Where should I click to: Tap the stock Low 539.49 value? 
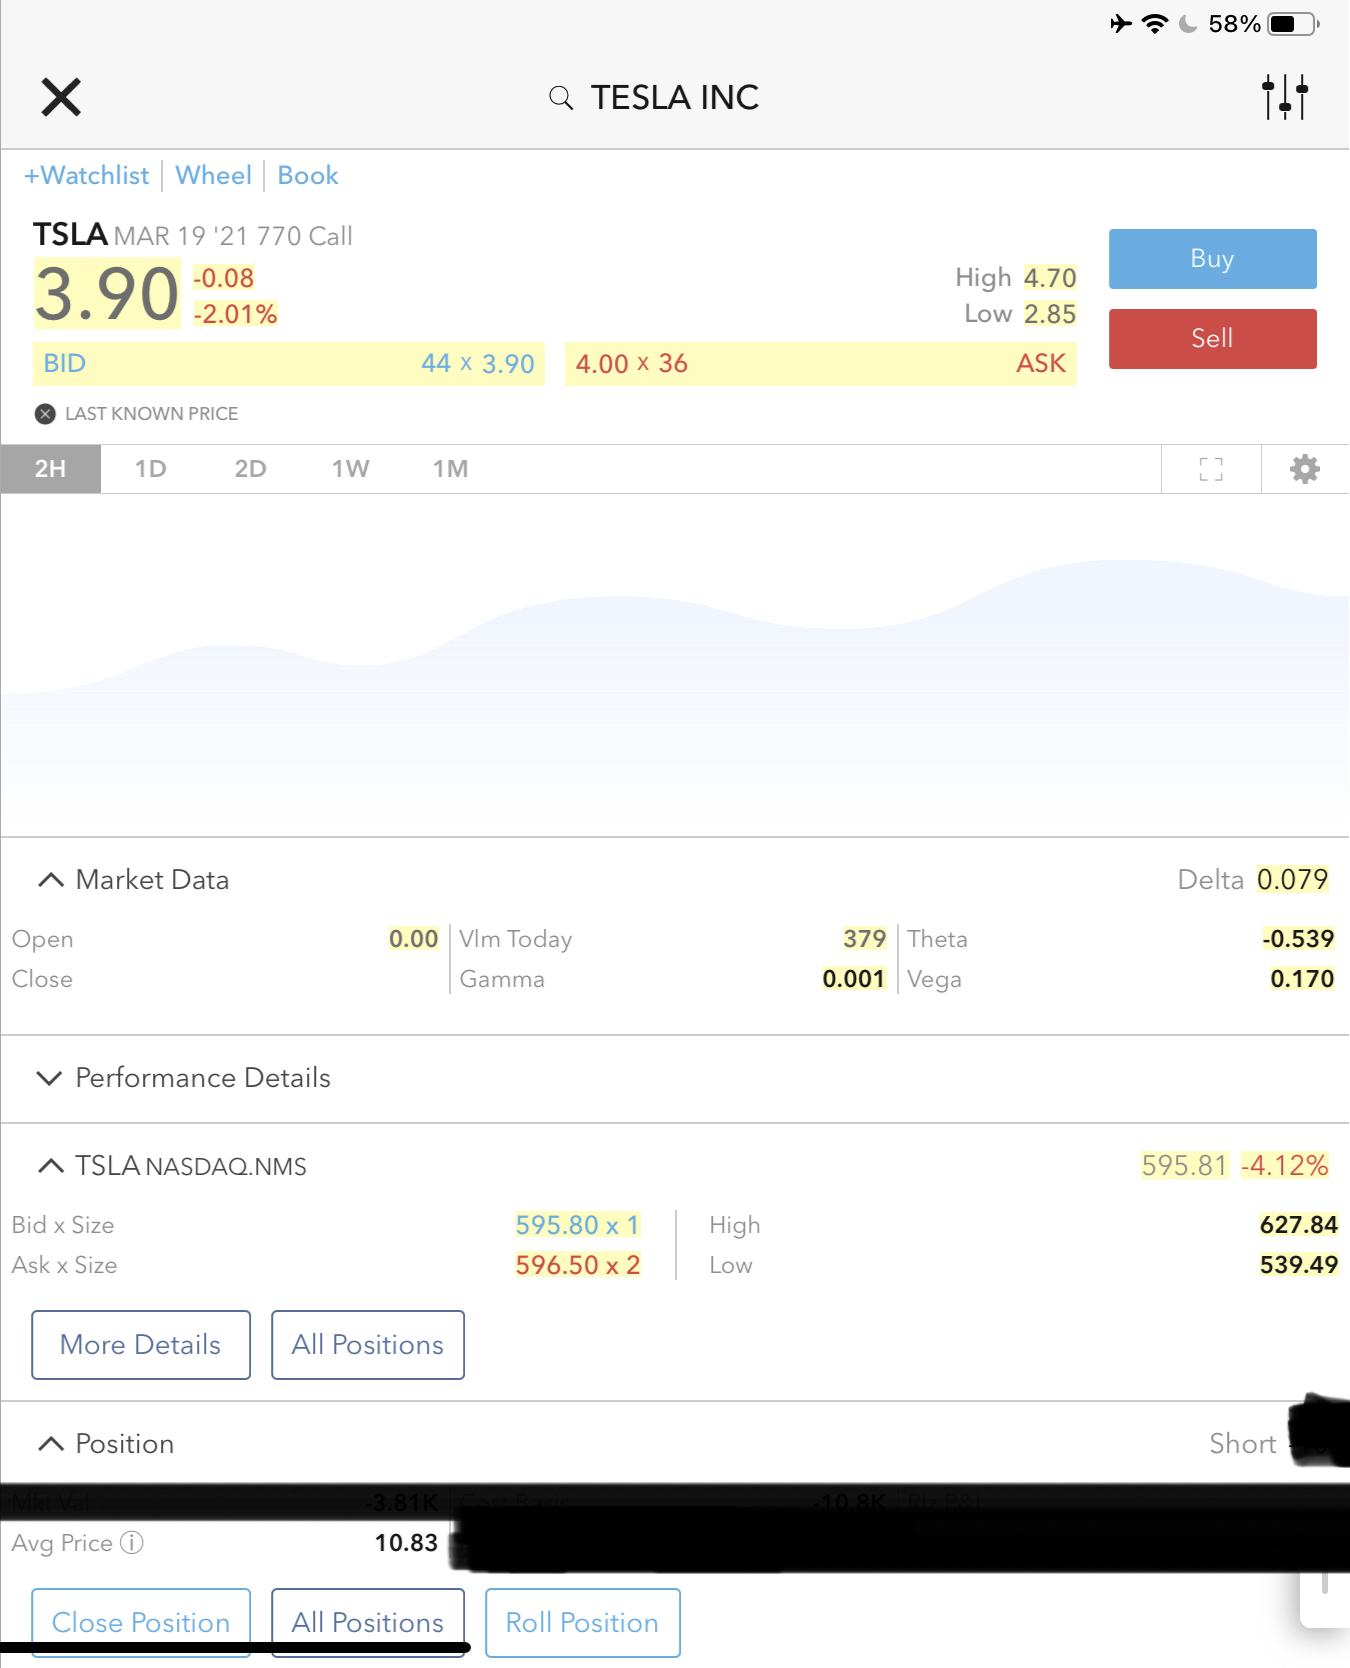coord(1299,1265)
